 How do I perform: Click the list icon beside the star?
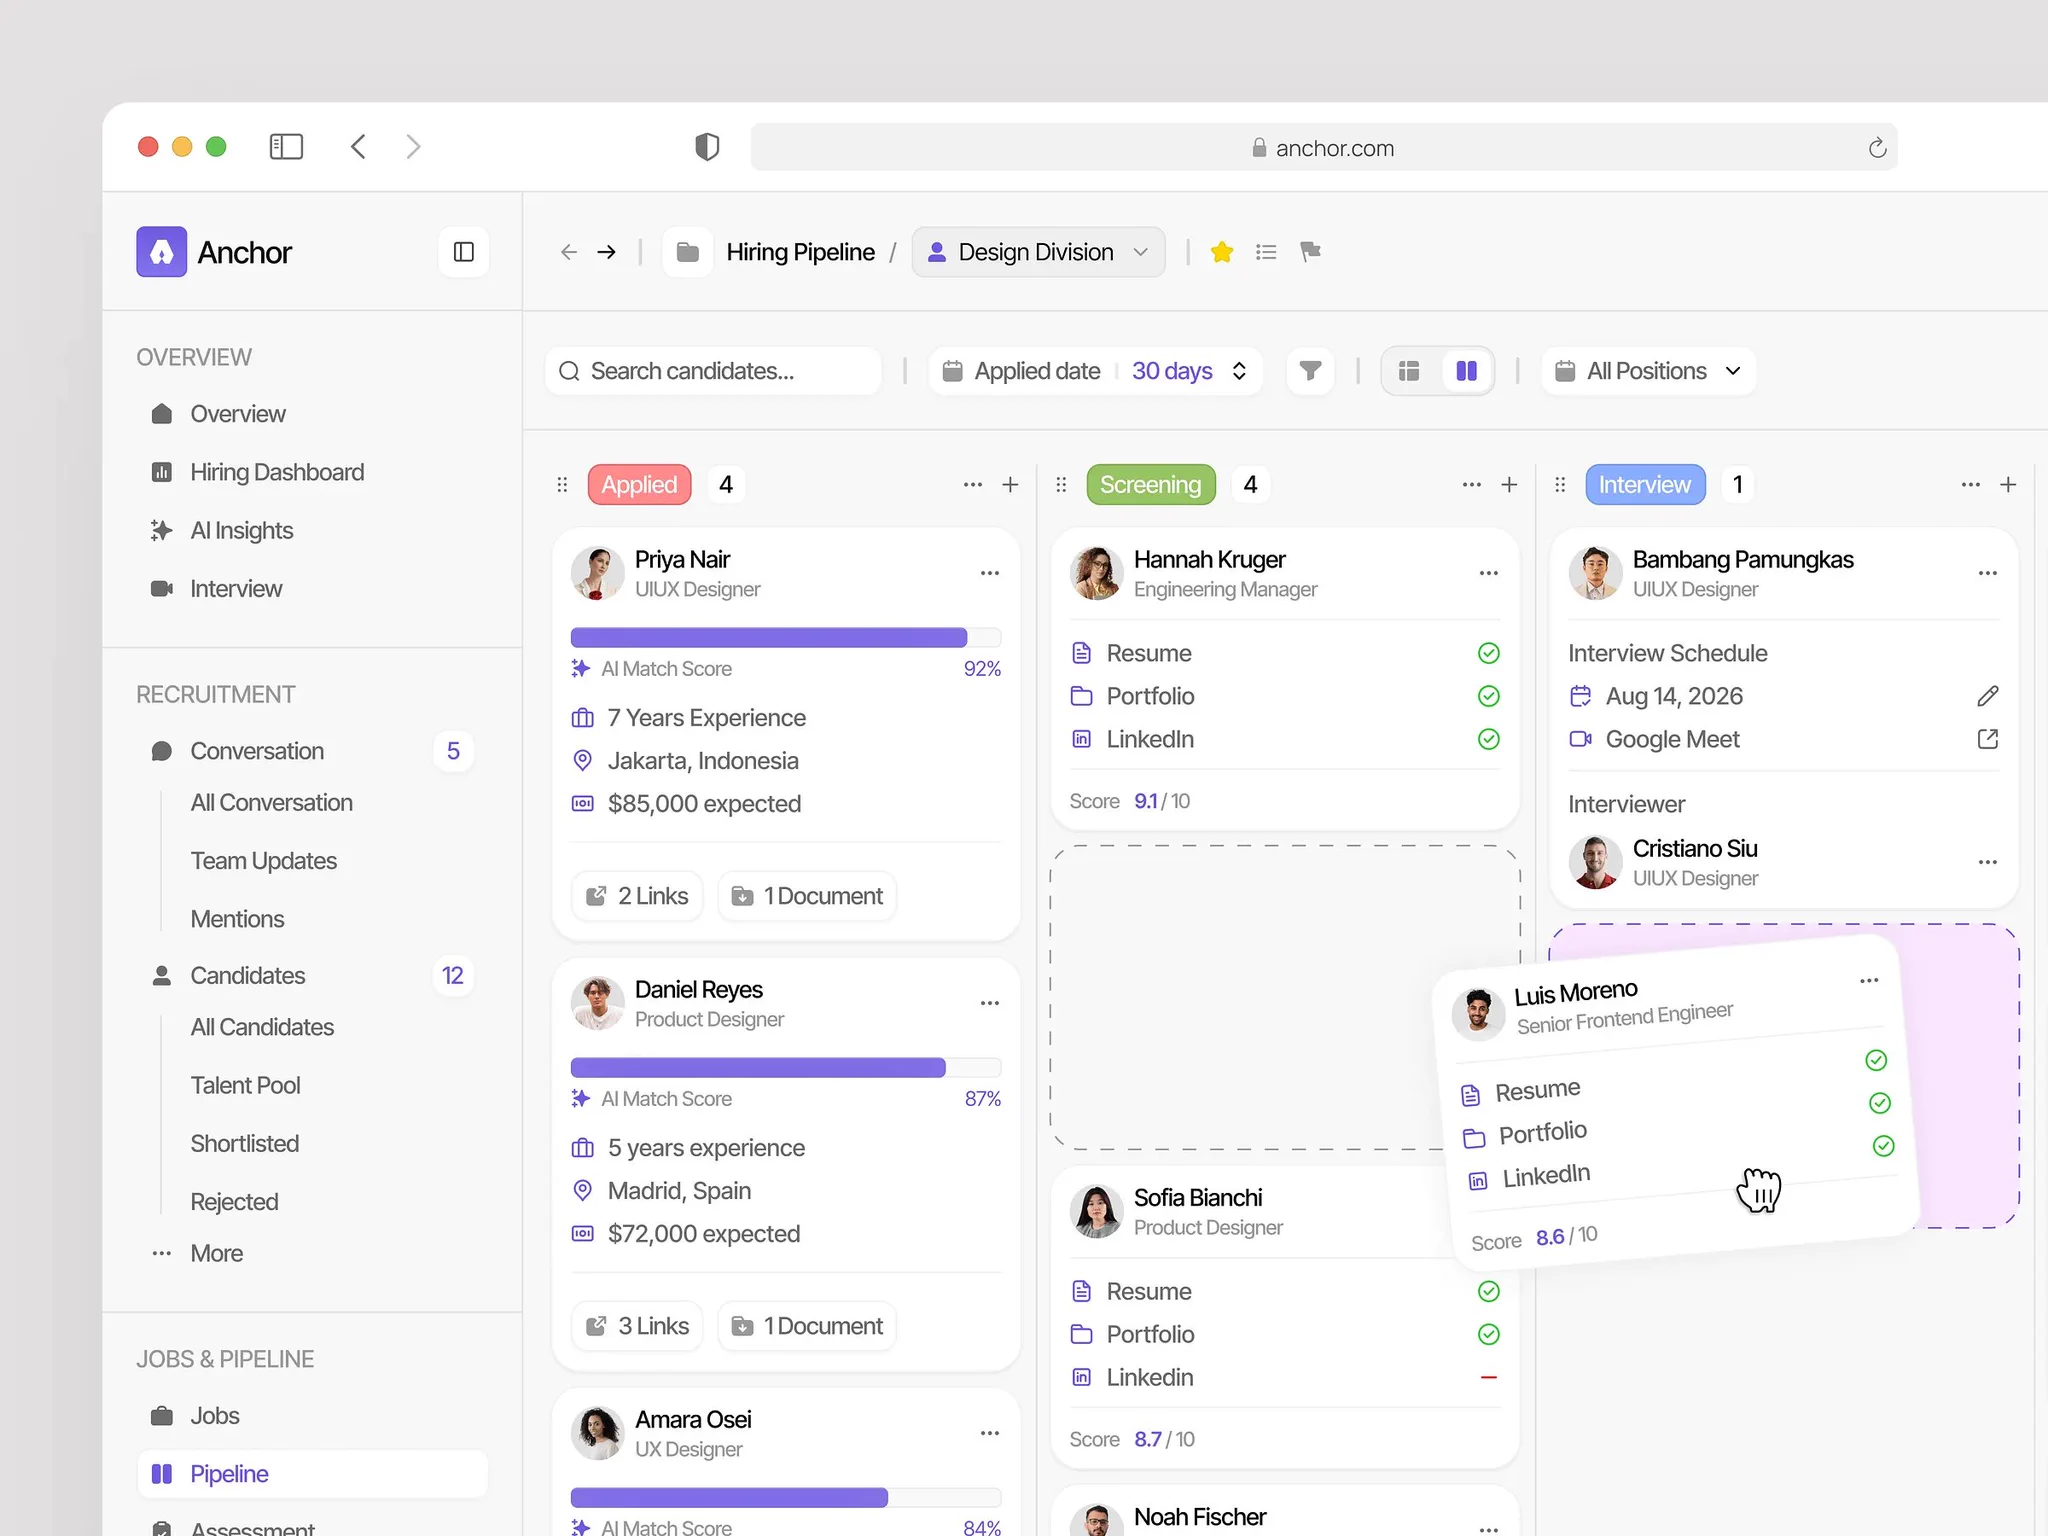tap(1266, 252)
